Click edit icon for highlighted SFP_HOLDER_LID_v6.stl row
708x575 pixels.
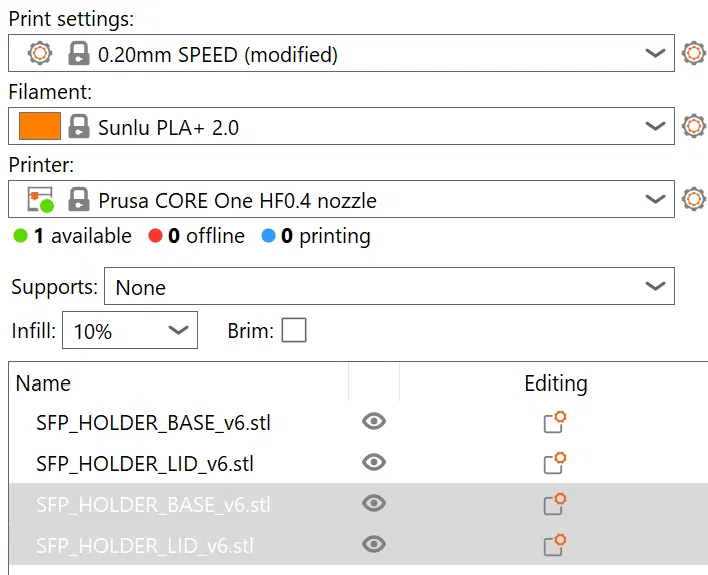click(555, 544)
